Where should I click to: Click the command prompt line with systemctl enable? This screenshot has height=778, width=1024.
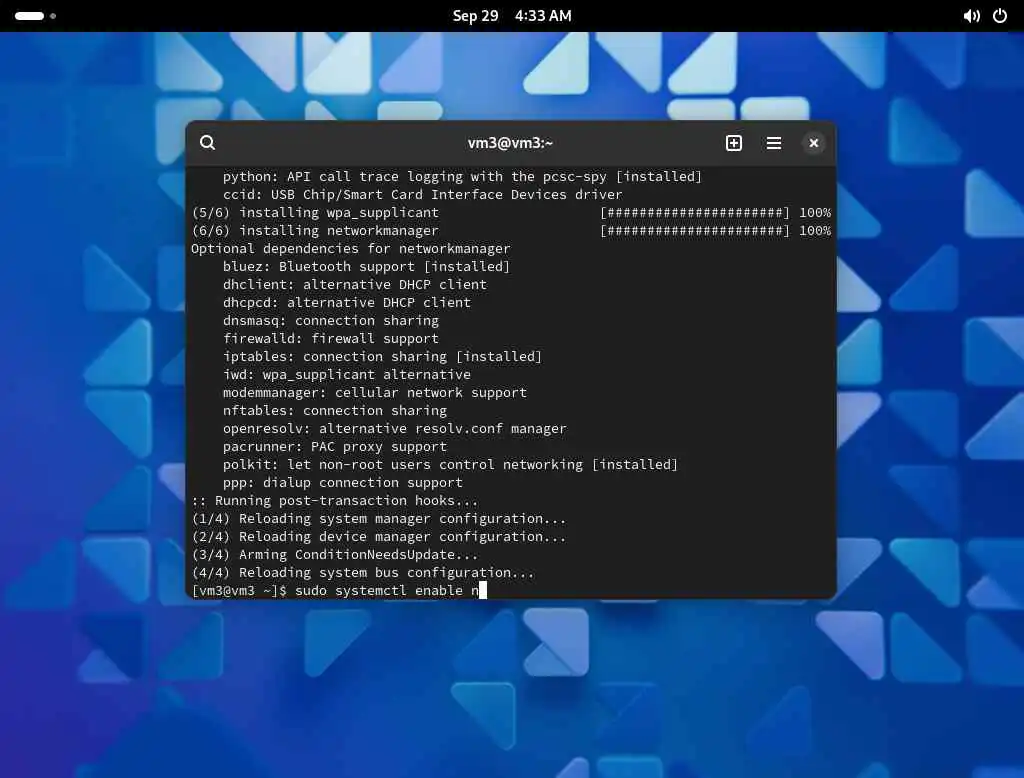[x=339, y=591]
